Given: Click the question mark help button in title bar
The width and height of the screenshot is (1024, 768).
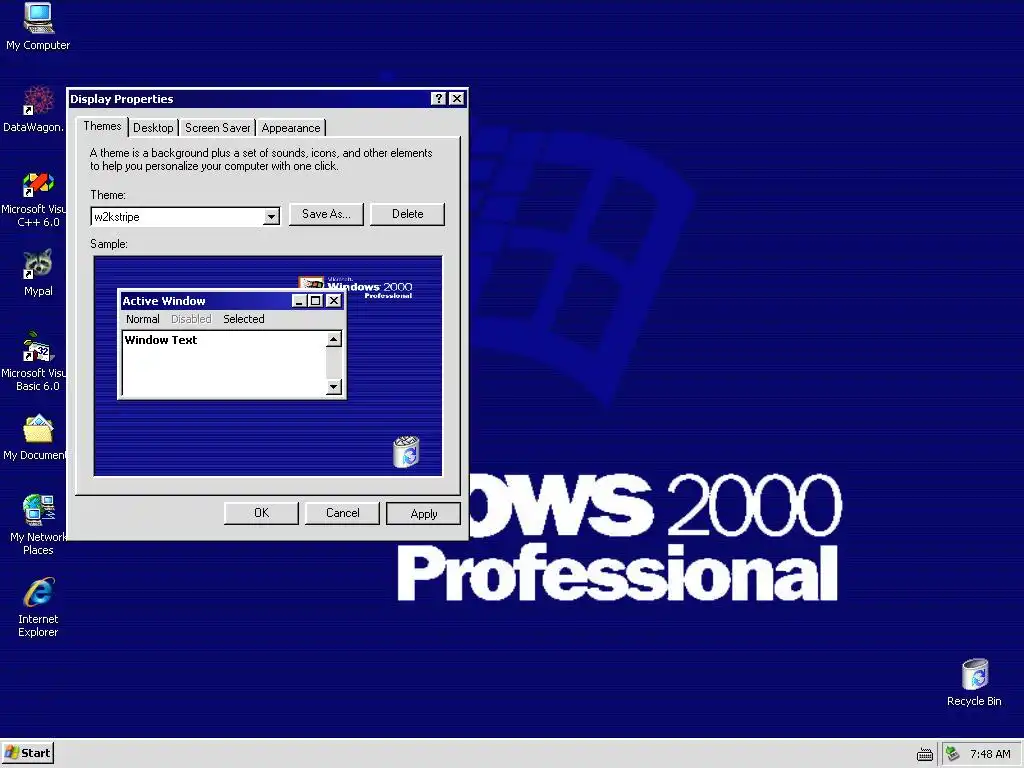Looking at the screenshot, I should point(438,99).
